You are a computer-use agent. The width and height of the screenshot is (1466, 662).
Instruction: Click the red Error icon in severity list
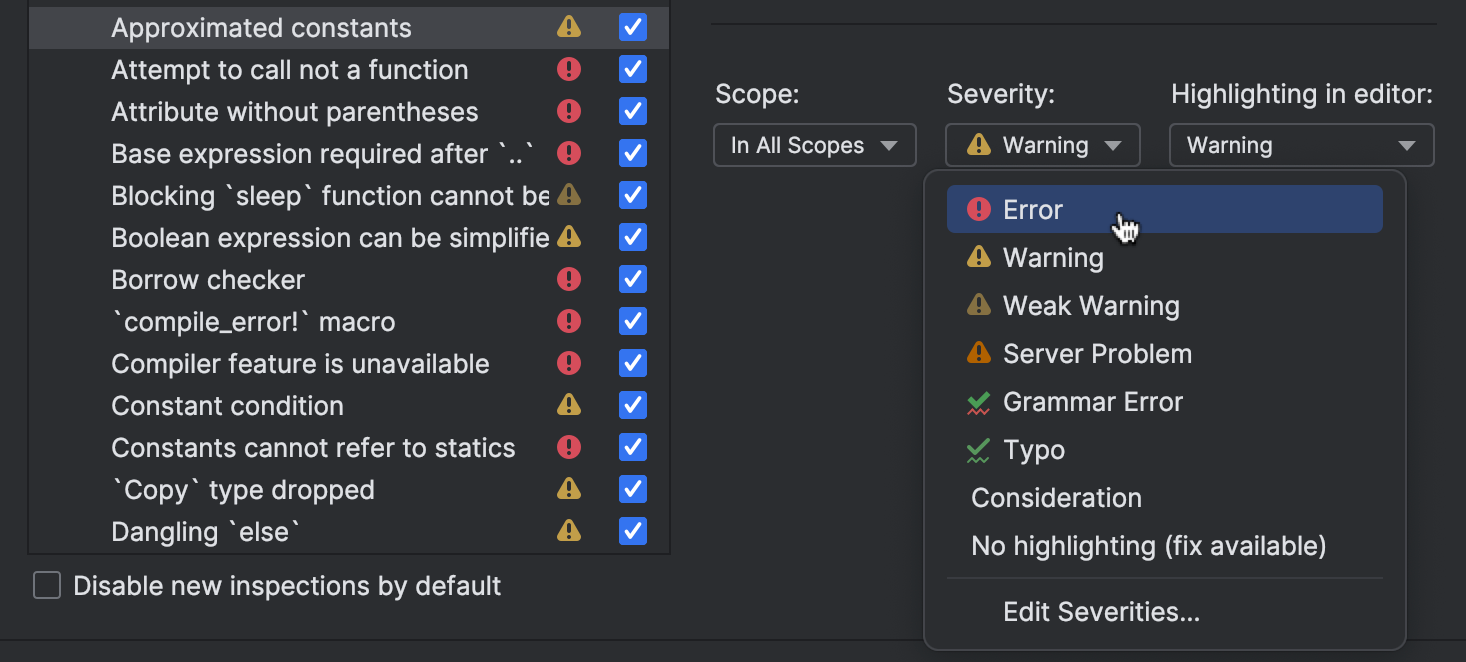pyautogui.click(x=978, y=210)
